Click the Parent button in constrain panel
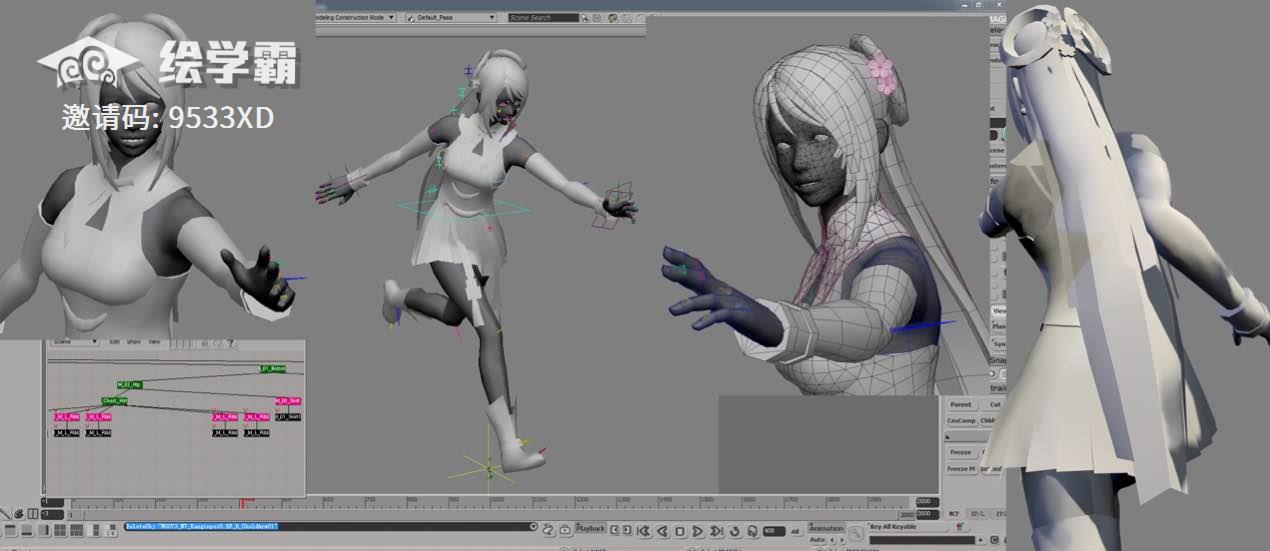Viewport: 1270px width, 551px height. (x=960, y=405)
